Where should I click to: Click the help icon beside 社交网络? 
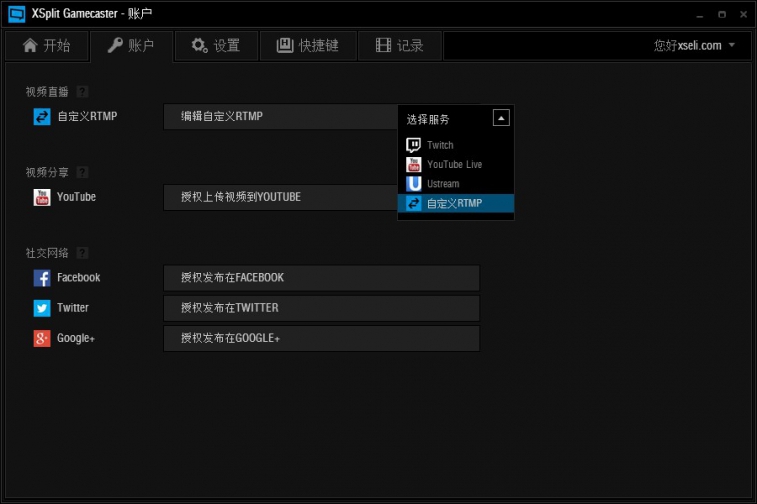point(83,253)
